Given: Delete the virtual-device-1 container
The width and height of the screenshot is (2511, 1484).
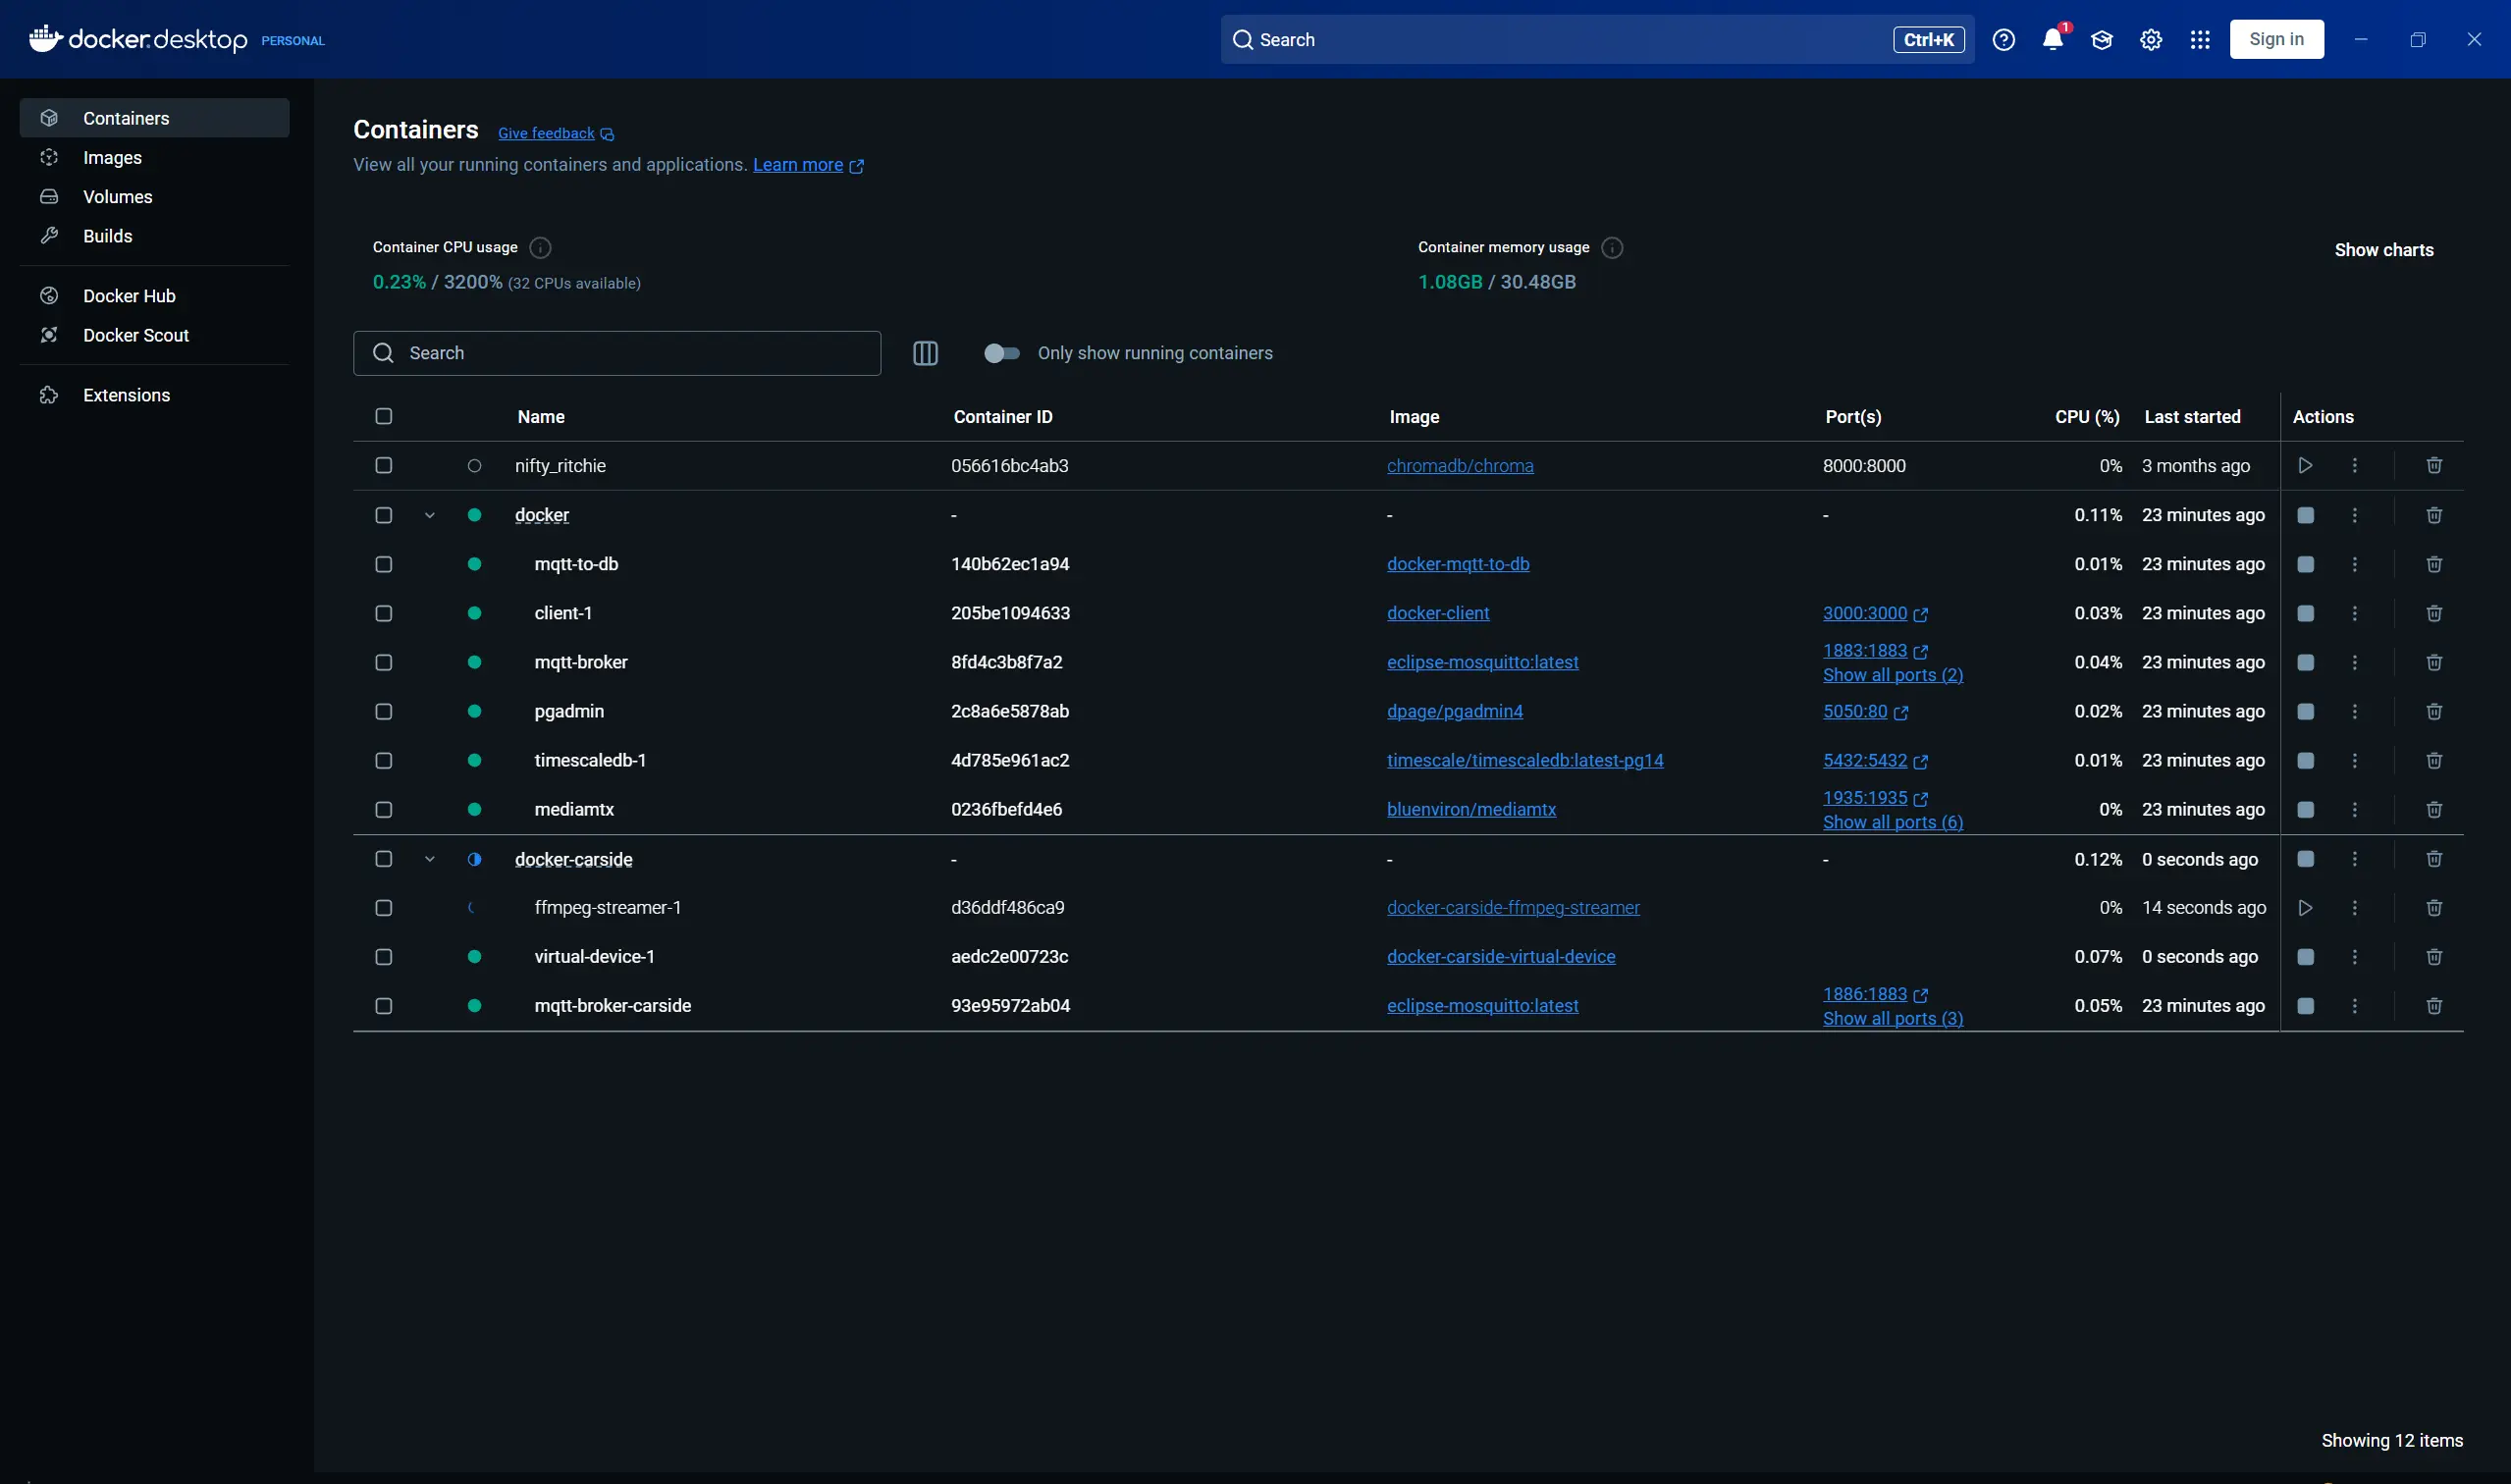Looking at the screenshot, I should (2434, 957).
